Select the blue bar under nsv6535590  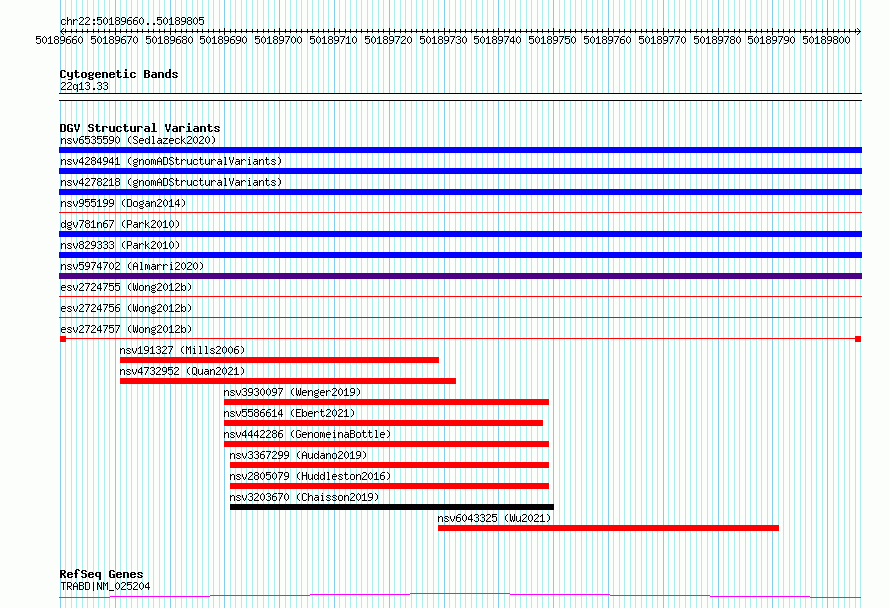tap(460, 150)
